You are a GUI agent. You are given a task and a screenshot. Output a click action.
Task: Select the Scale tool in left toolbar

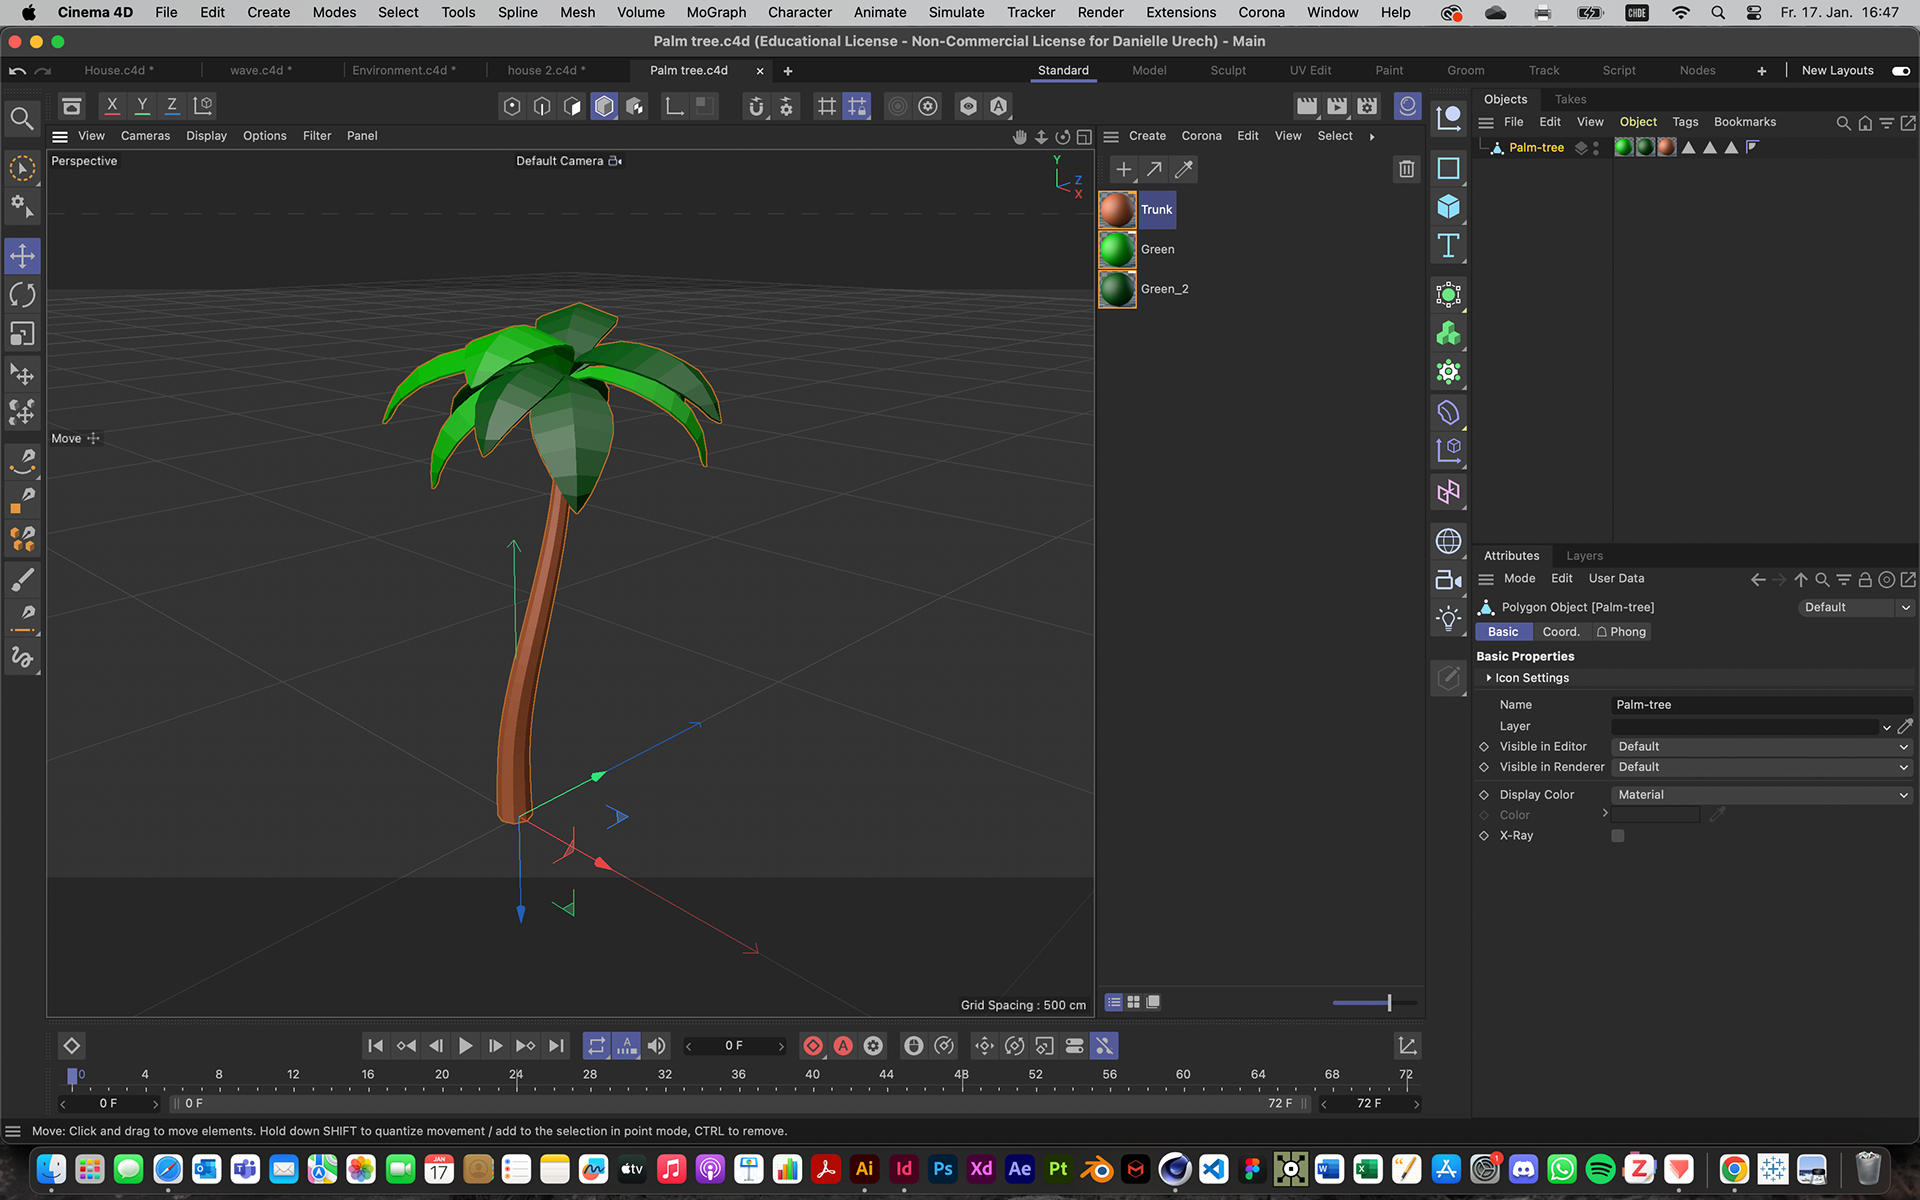click(22, 334)
